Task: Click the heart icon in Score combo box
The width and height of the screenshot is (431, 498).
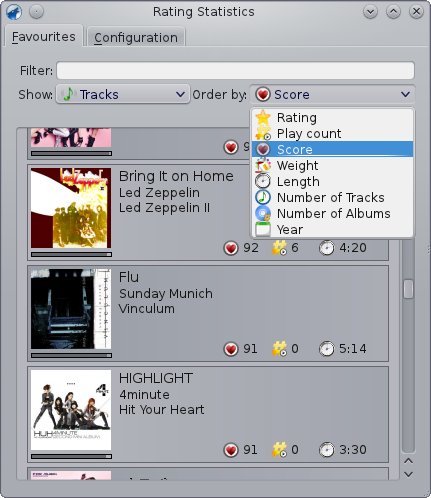Action: pyautogui.click(x=263, y=94)
